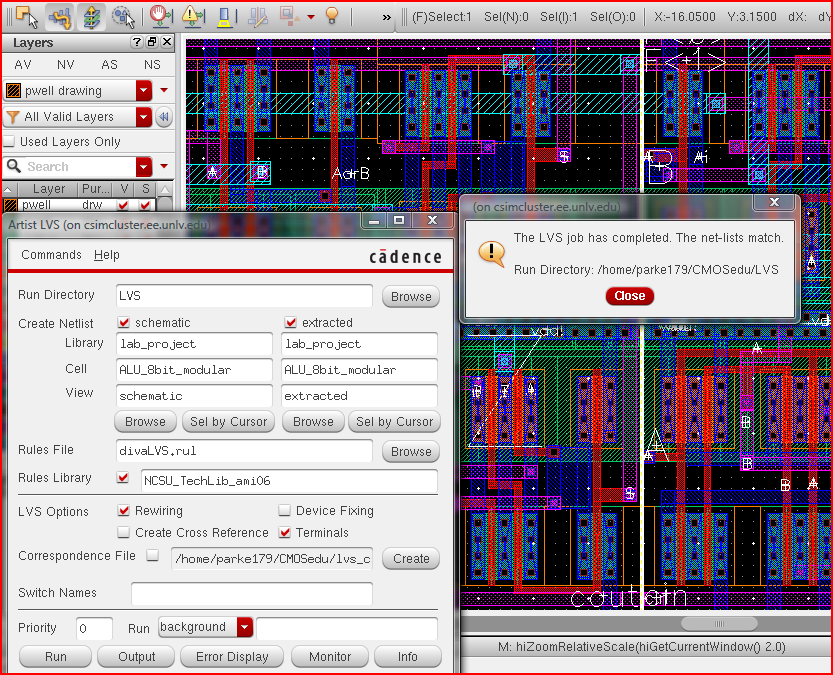Click the Switch Names input field
Viewport: 833px width, 675px height.
click(251, 593)
